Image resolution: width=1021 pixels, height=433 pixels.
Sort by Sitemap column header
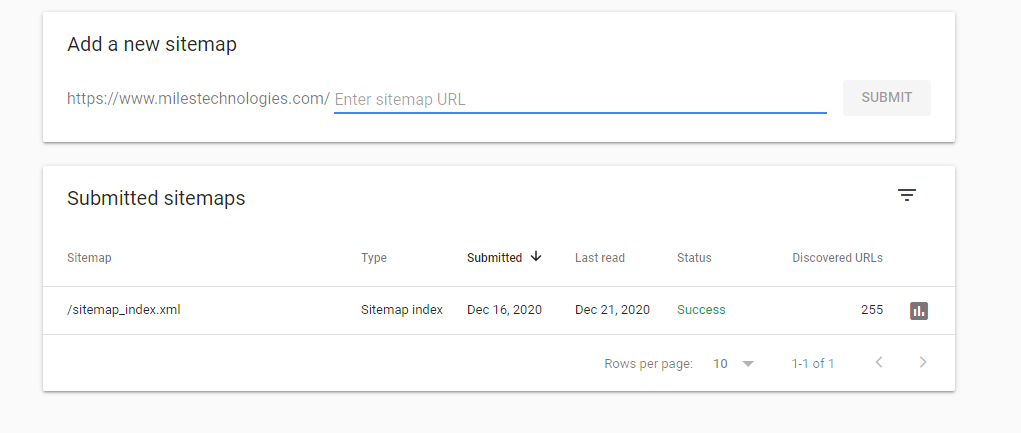(89, 258)
